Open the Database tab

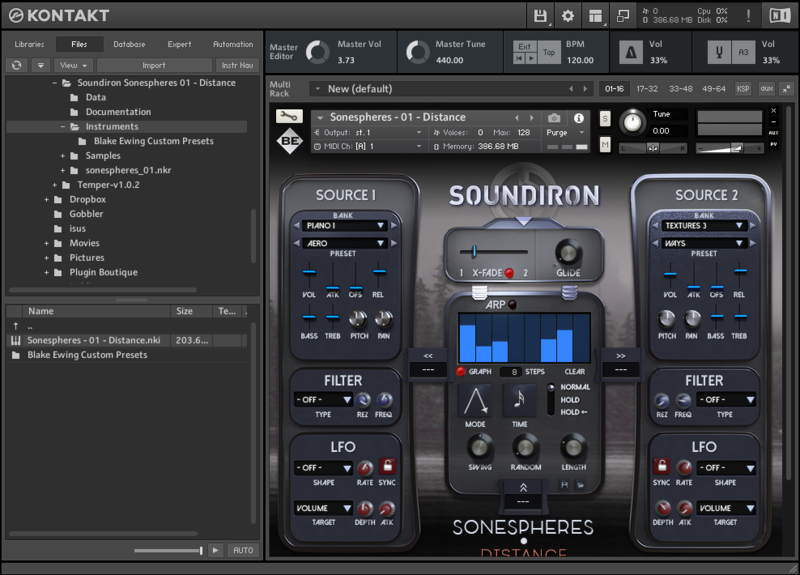129,44
